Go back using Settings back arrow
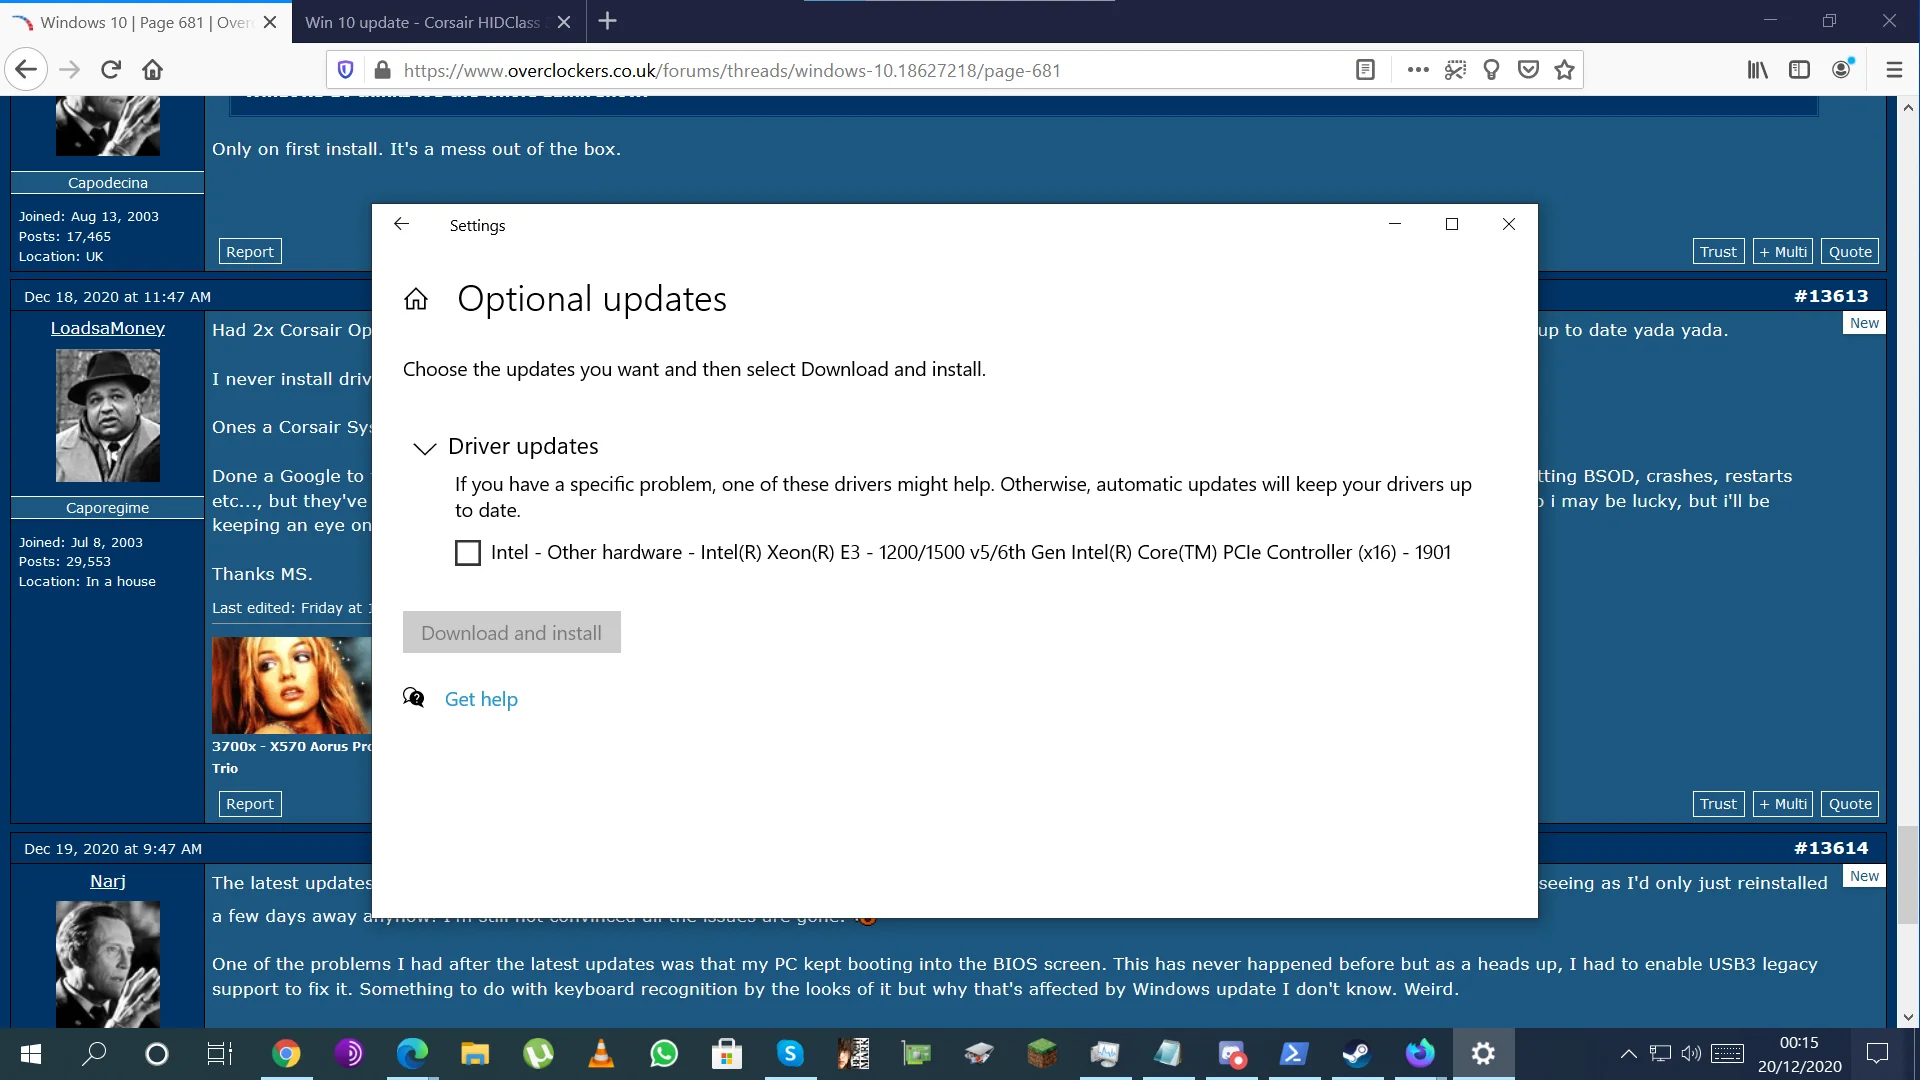This screenshot has width=1920, height=1080. point(402,224)
